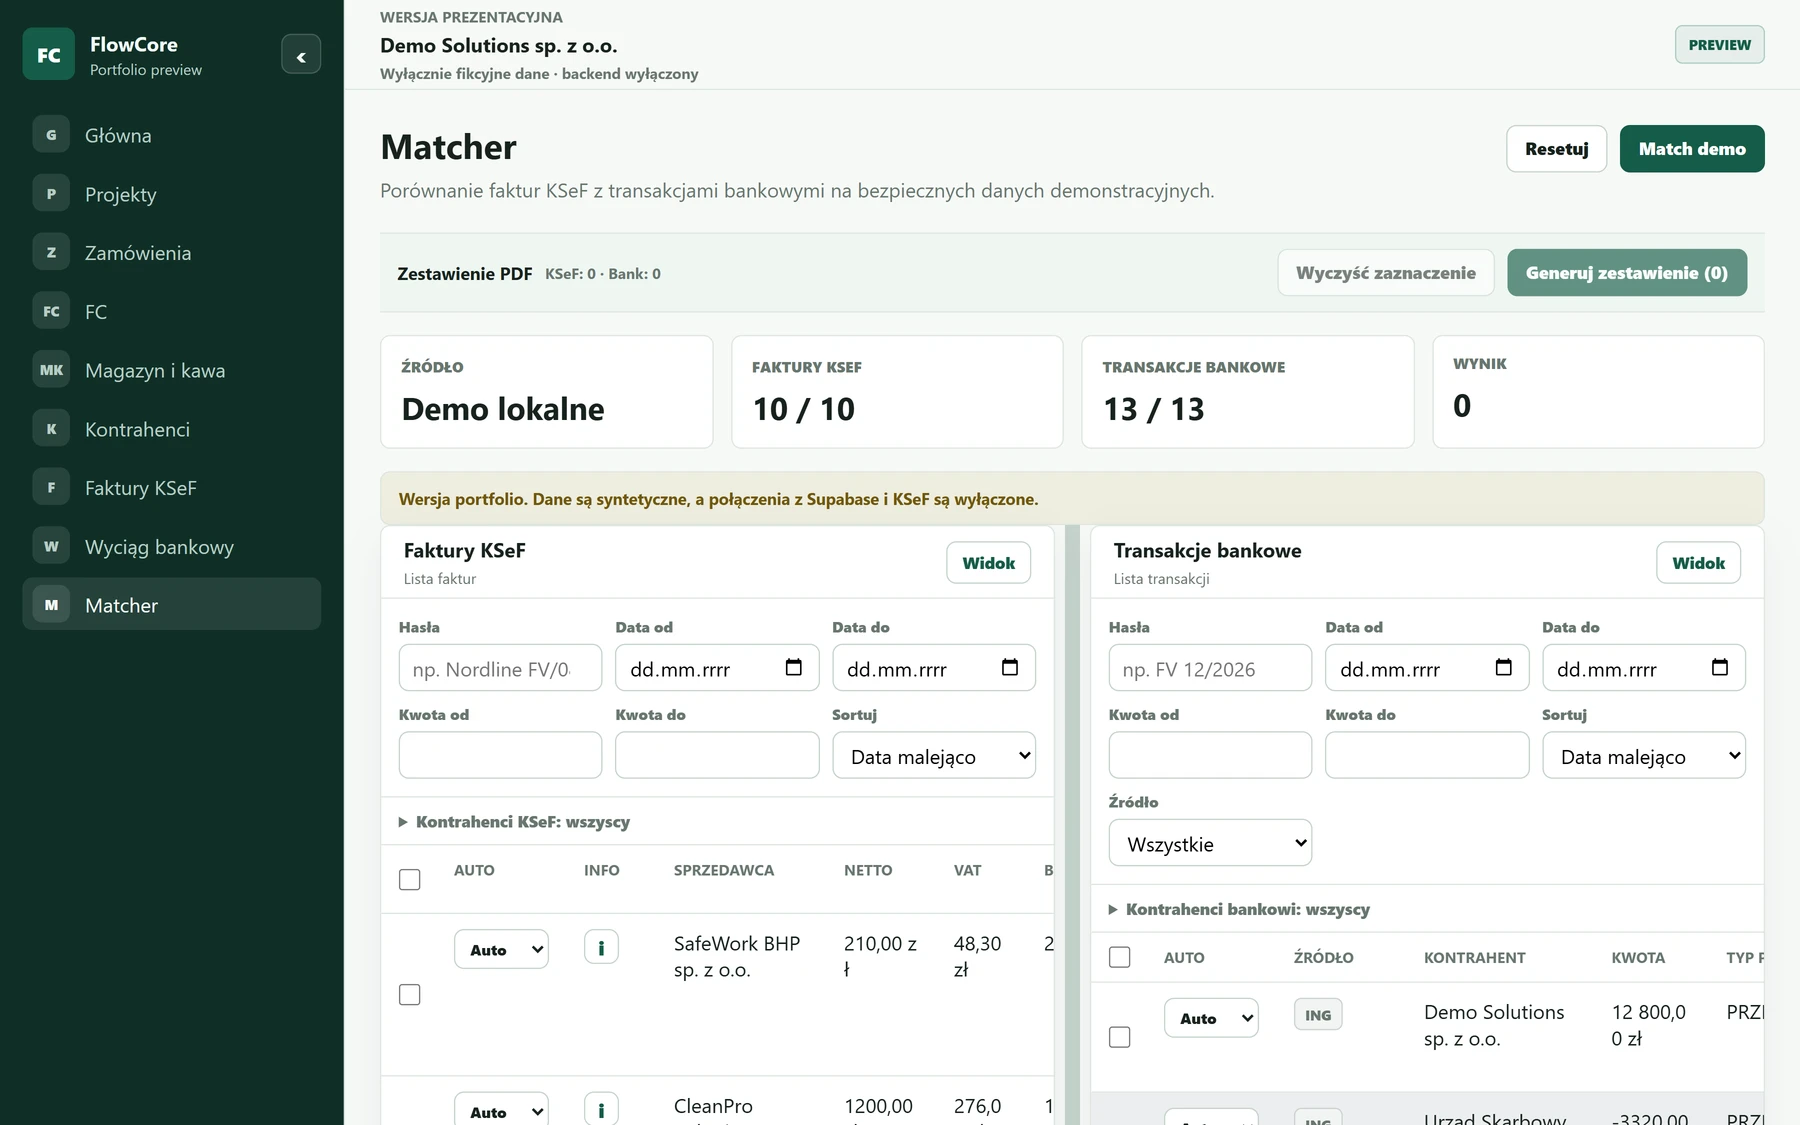Open calendar picker for Faktury Data do
1800x1125 pixels.
pyautogui.click(x=1010, y=668)
